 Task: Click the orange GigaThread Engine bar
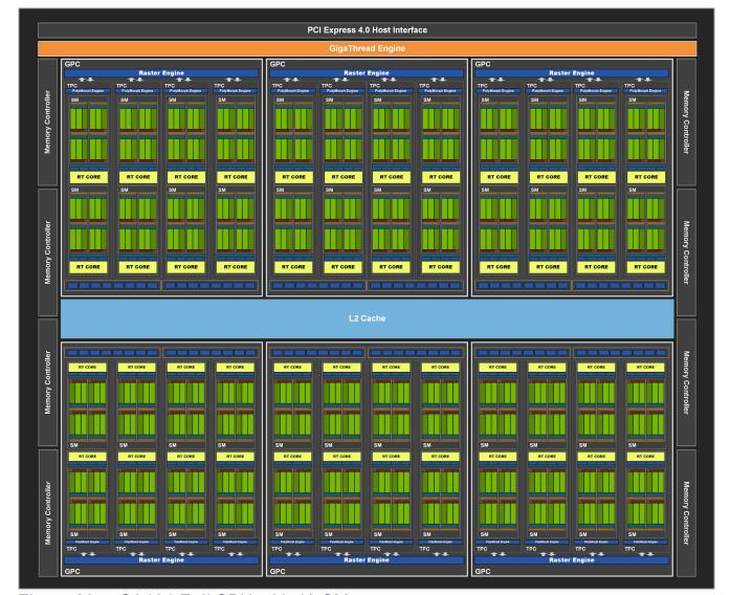click(x=366, y=47)
